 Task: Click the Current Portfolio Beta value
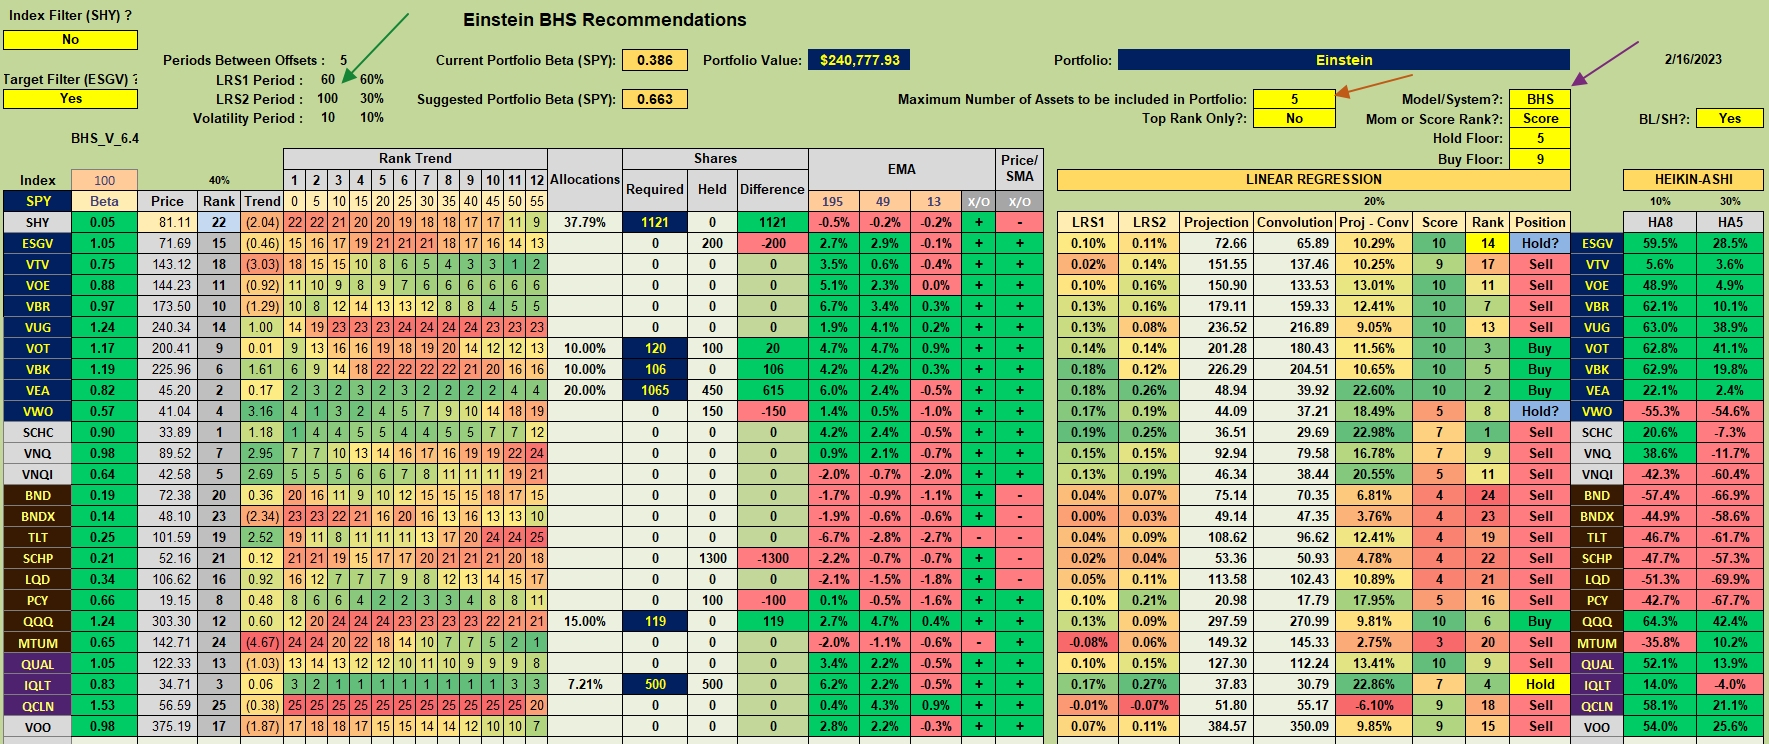pos(654,60)
